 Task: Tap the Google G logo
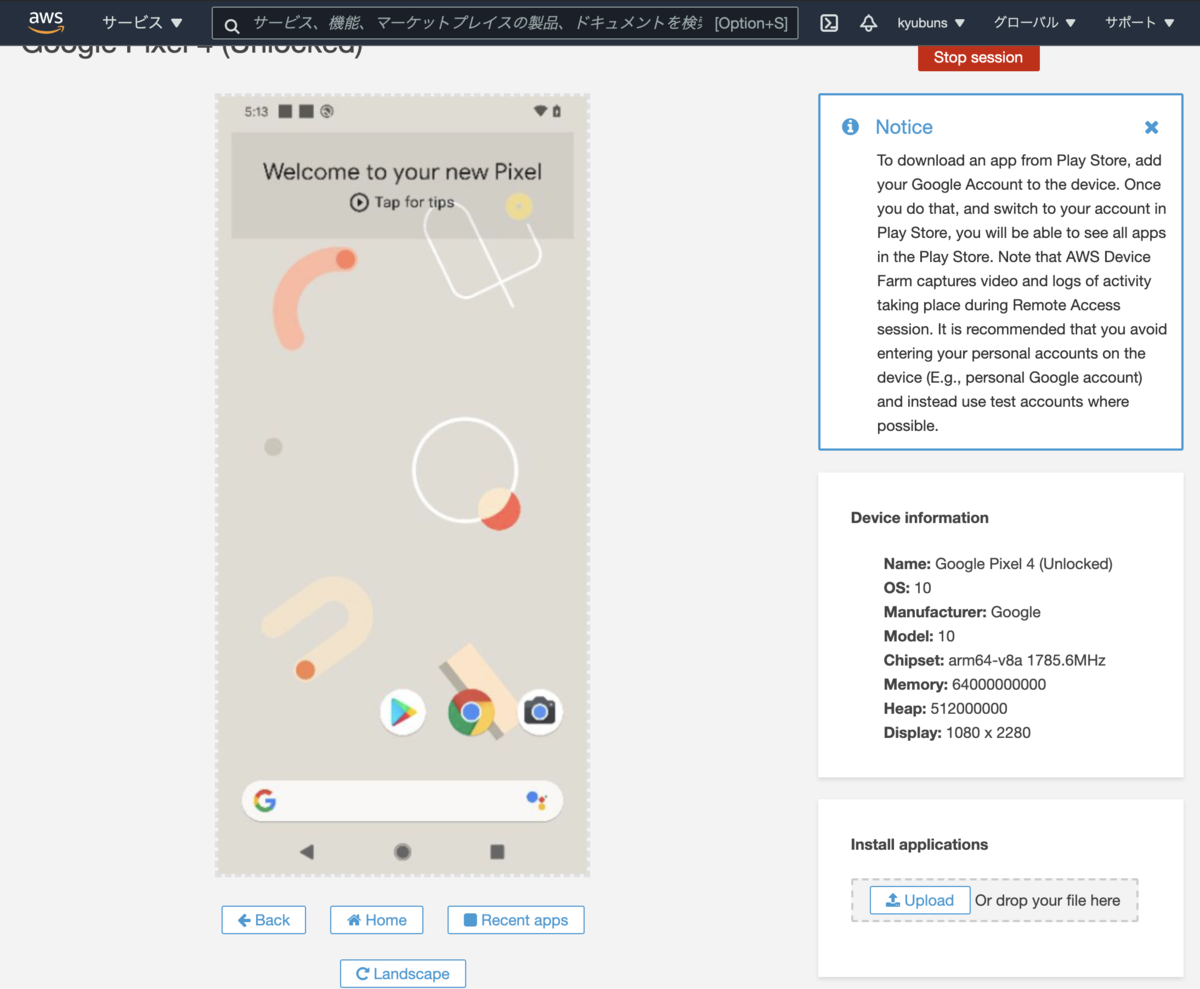(x=265, y=801)
